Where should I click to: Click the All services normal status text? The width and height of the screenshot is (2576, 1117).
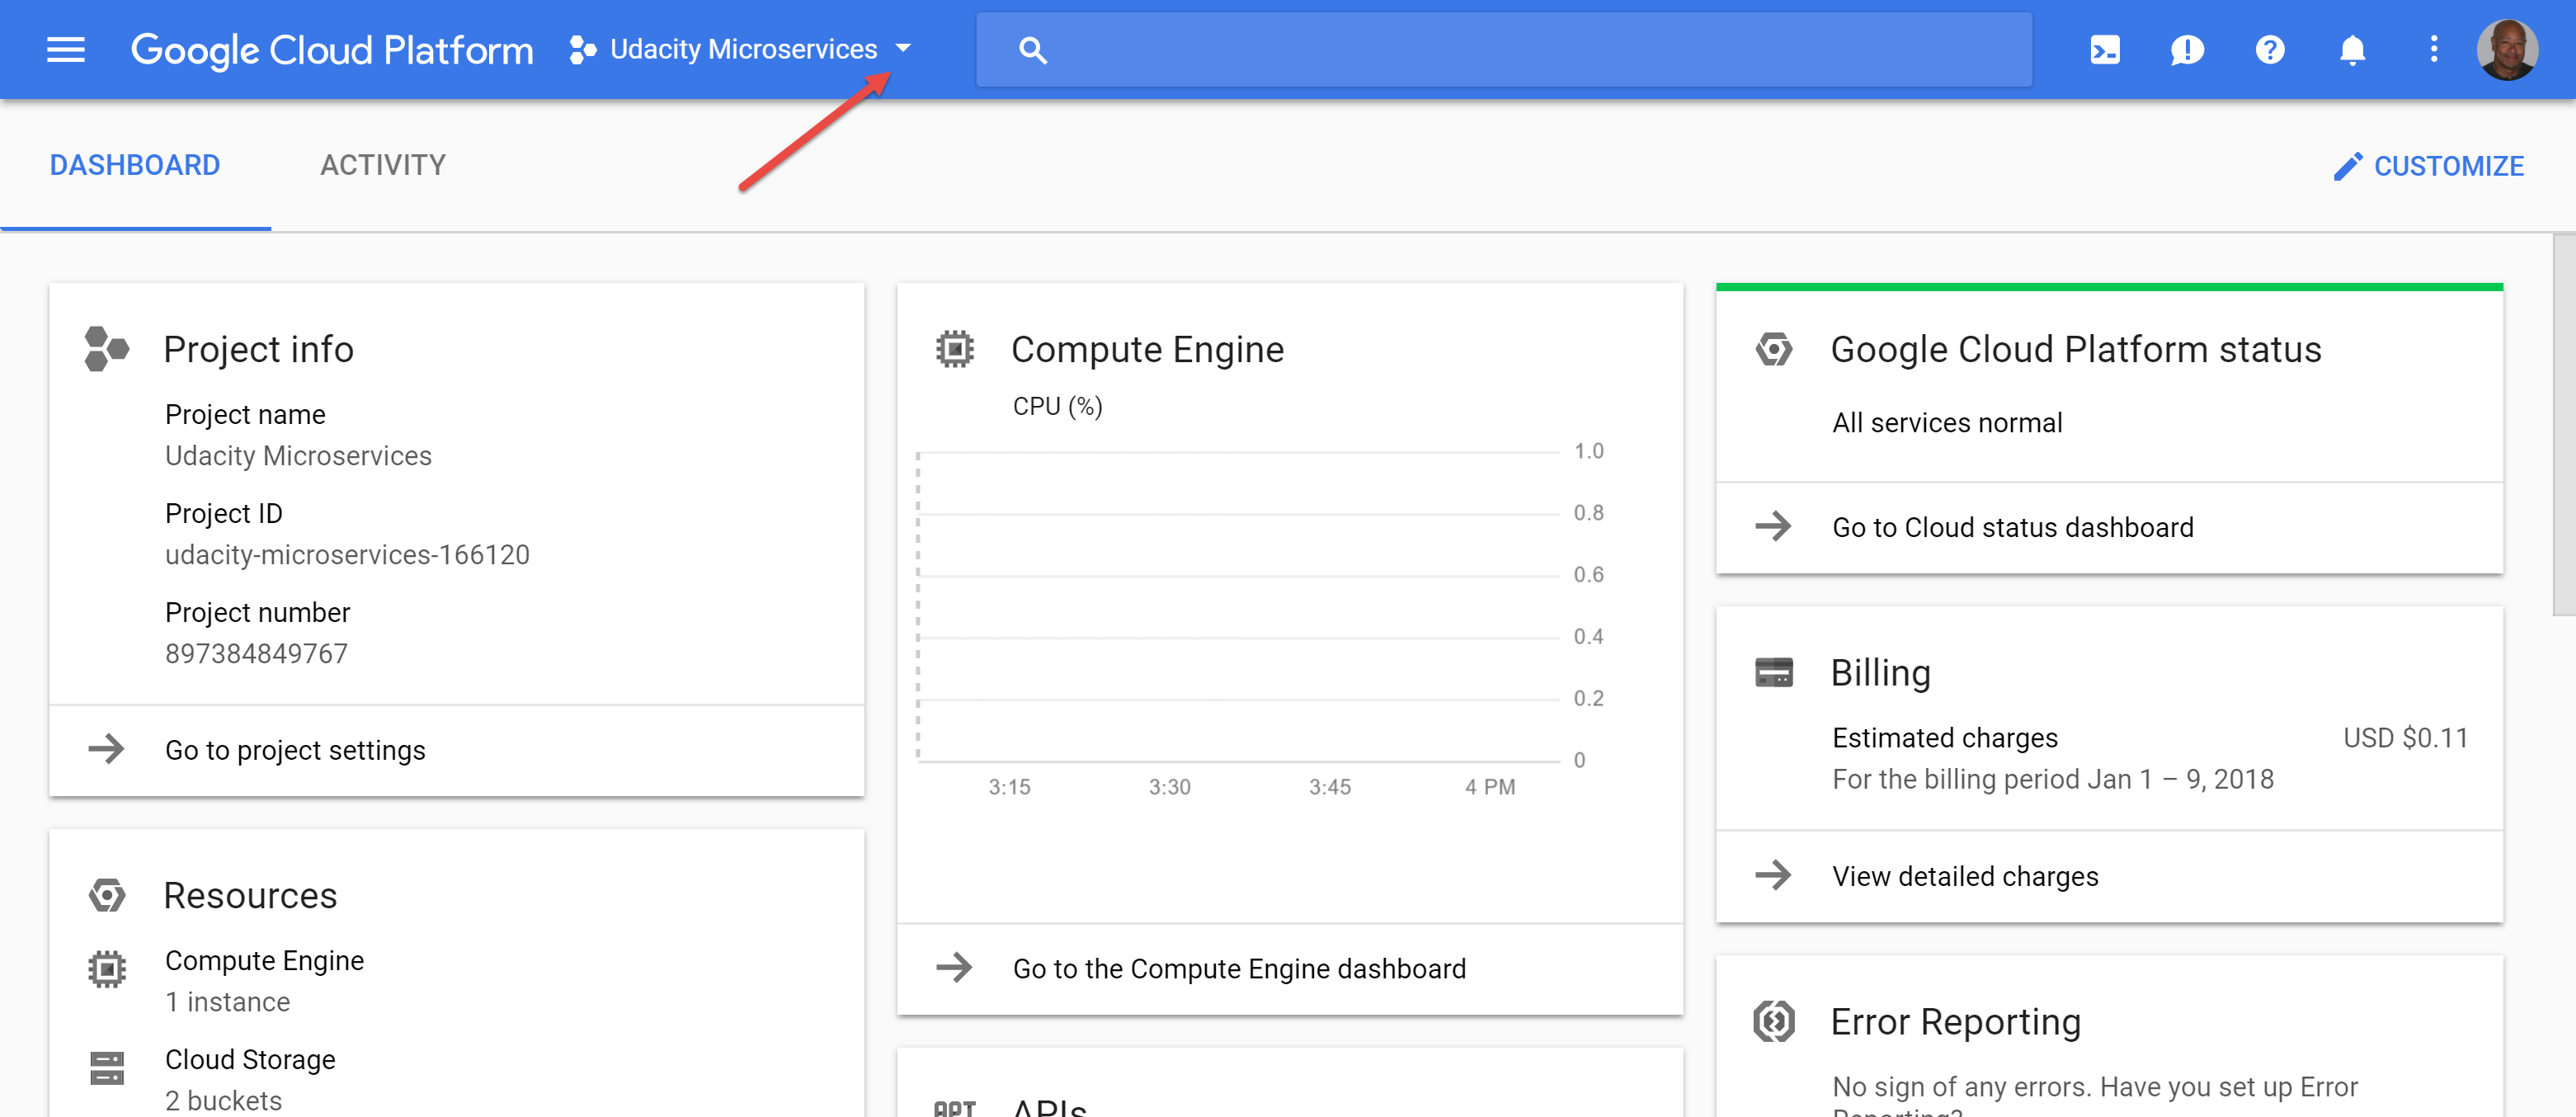(1947, 423)
